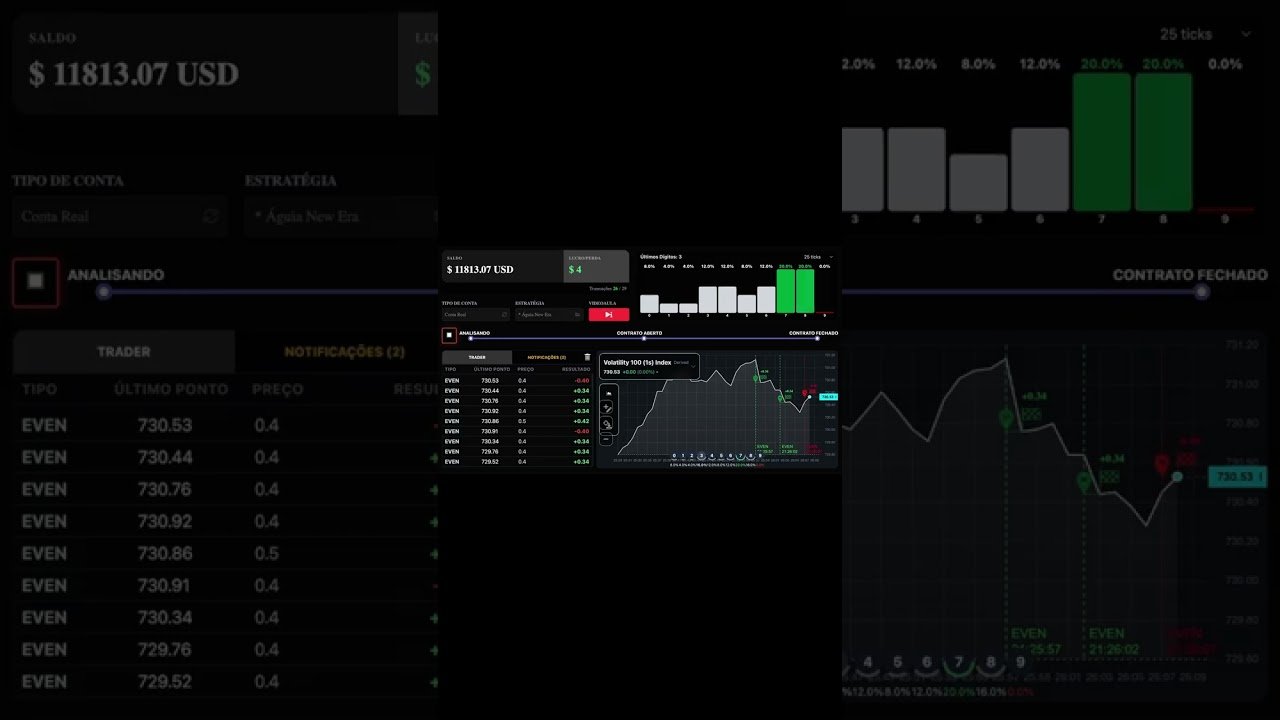The height and width of the screenshot is (720, 1280).
Task: Click digit circle 0 below the center chart
Action: (x=674, y=456)
